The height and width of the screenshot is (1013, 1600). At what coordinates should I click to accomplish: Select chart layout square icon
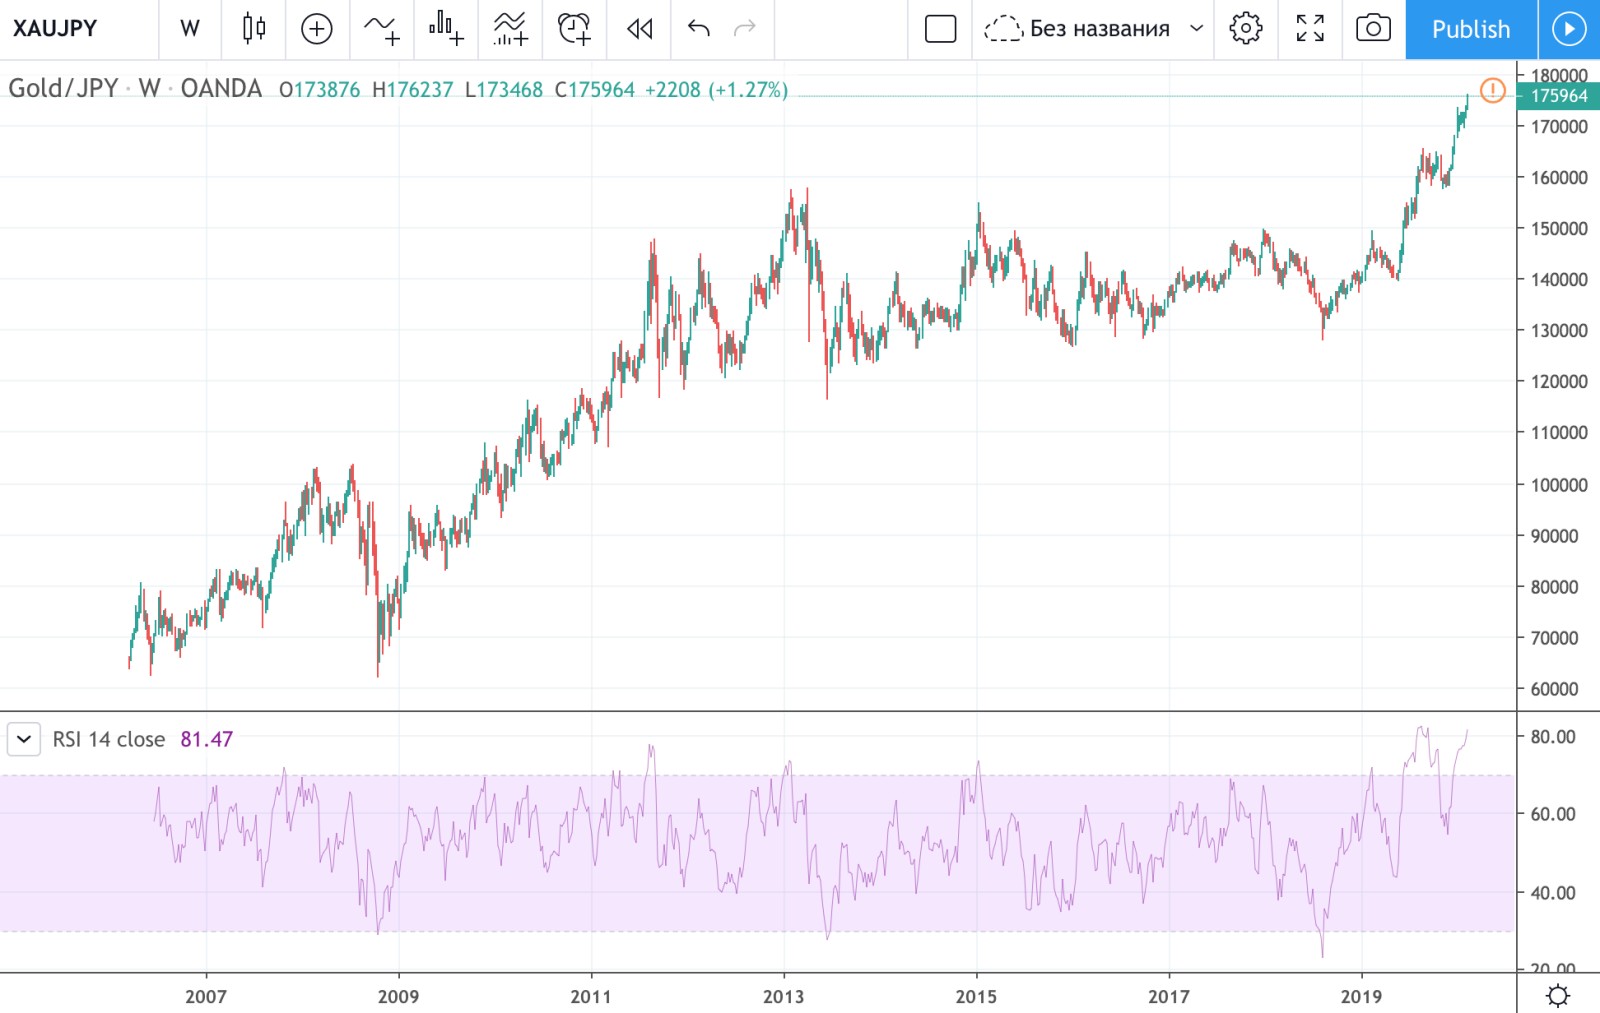click(x=940, y=29)
